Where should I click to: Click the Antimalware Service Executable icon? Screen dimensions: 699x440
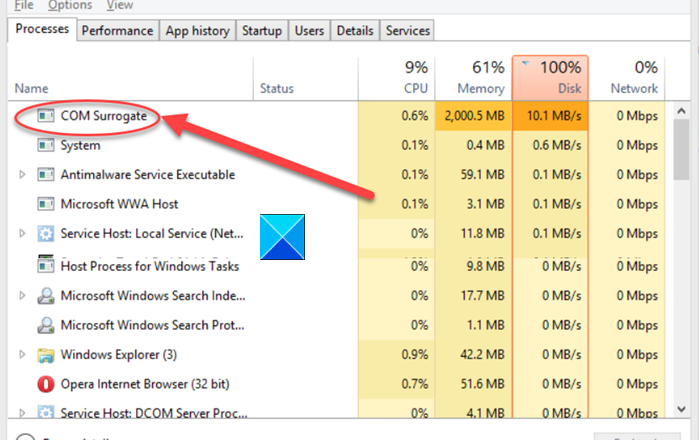(x=45, y=175)
